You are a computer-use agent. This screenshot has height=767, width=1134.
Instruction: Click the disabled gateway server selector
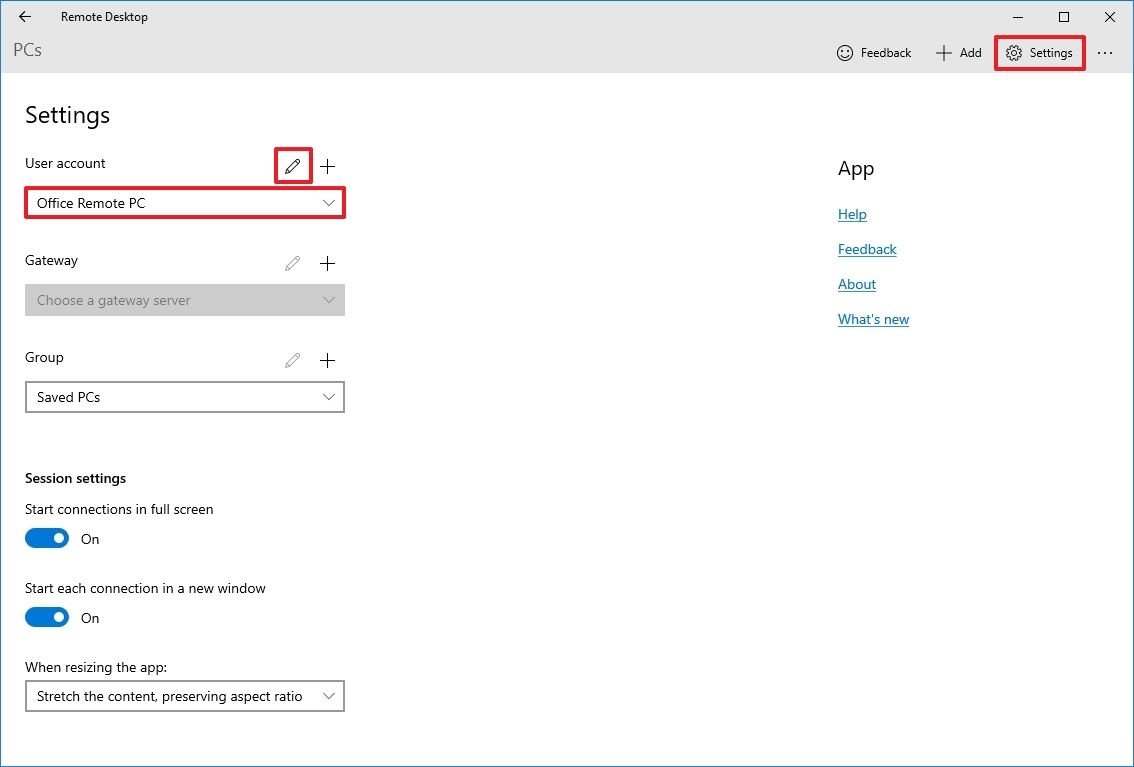[185, 300]
